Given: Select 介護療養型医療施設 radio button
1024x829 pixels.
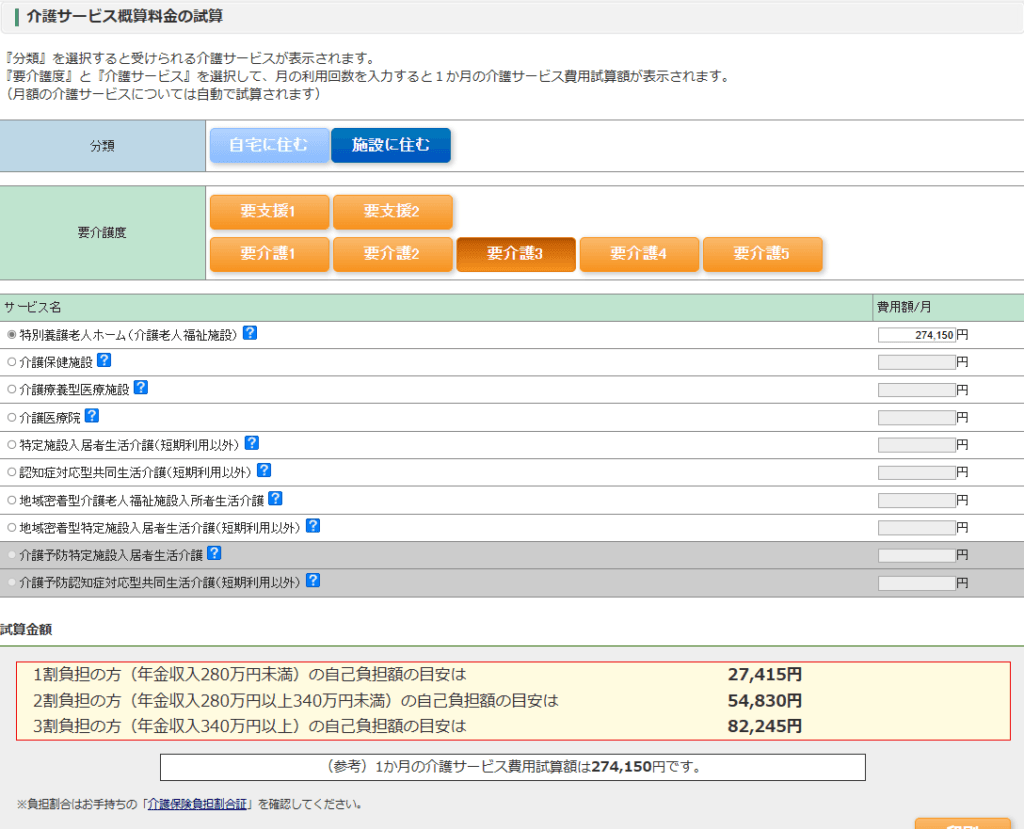Looking at the screenshot, I should [12, 389].
